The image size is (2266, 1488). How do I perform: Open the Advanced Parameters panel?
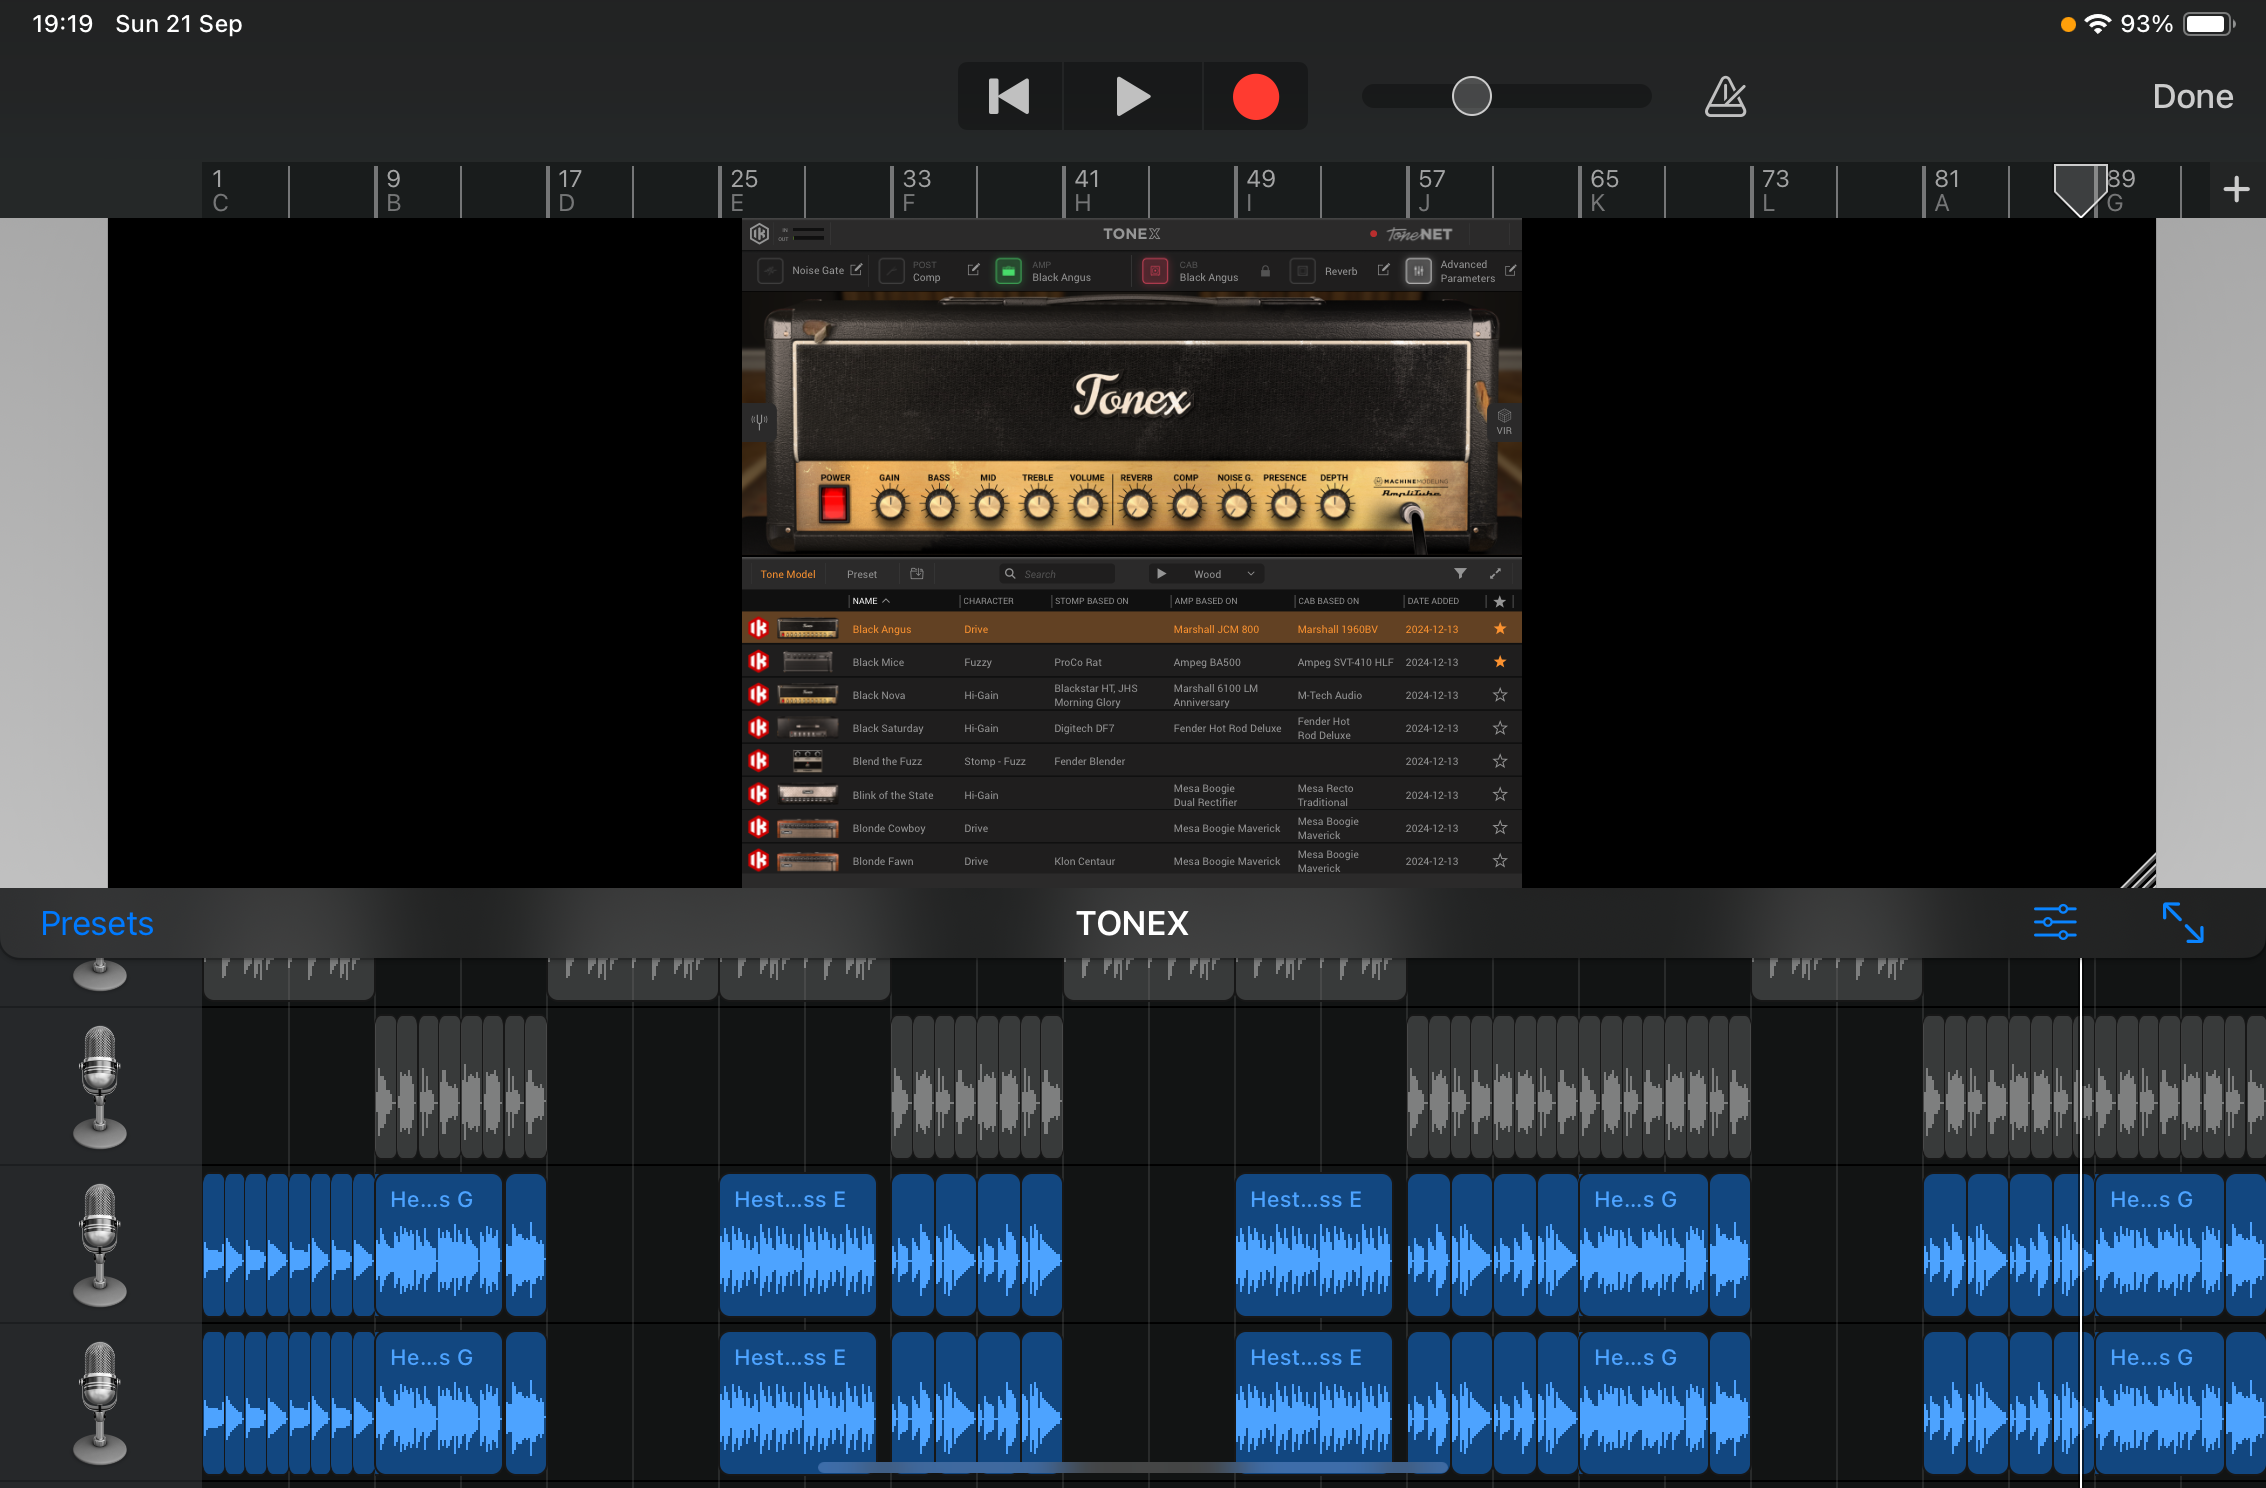(x=1418, y=271)
